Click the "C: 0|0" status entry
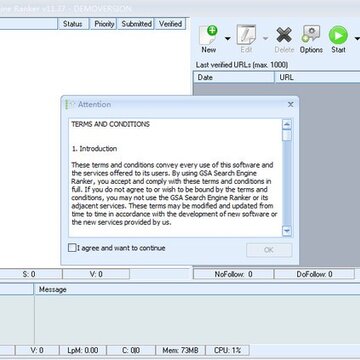The image size is (360, 360). [x=131, y=350]
